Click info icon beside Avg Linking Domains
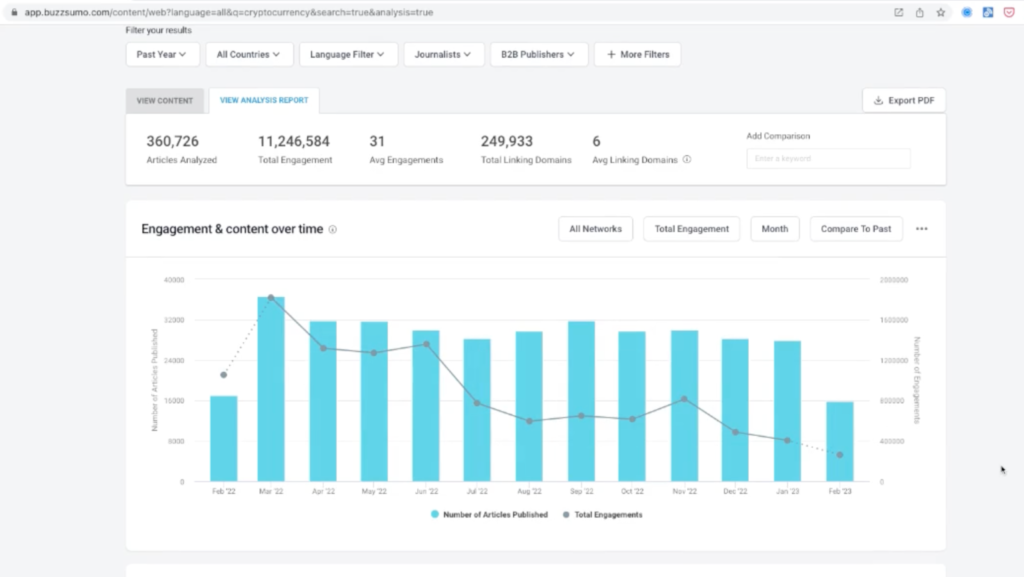1024x577 pixels. point(686,159)
